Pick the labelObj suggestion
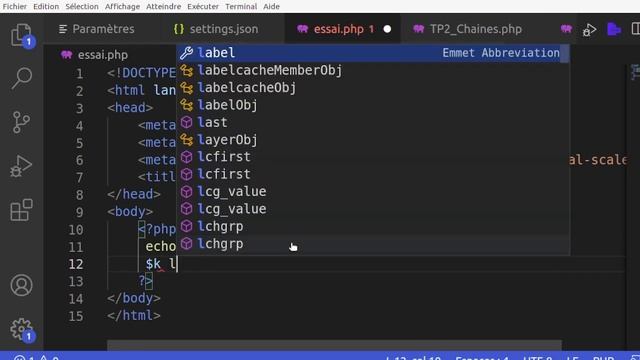This screenshot has height=360, width=640. pos(373,105)
